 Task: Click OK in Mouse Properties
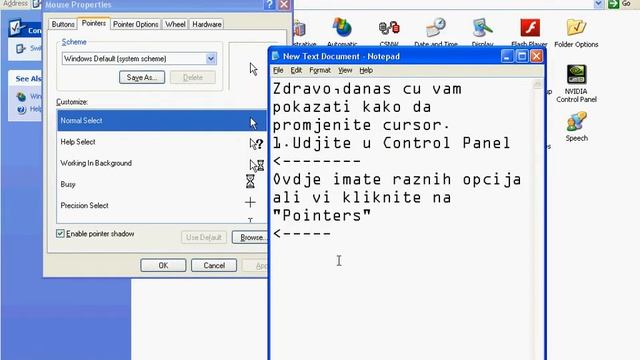tap(163, 265)
